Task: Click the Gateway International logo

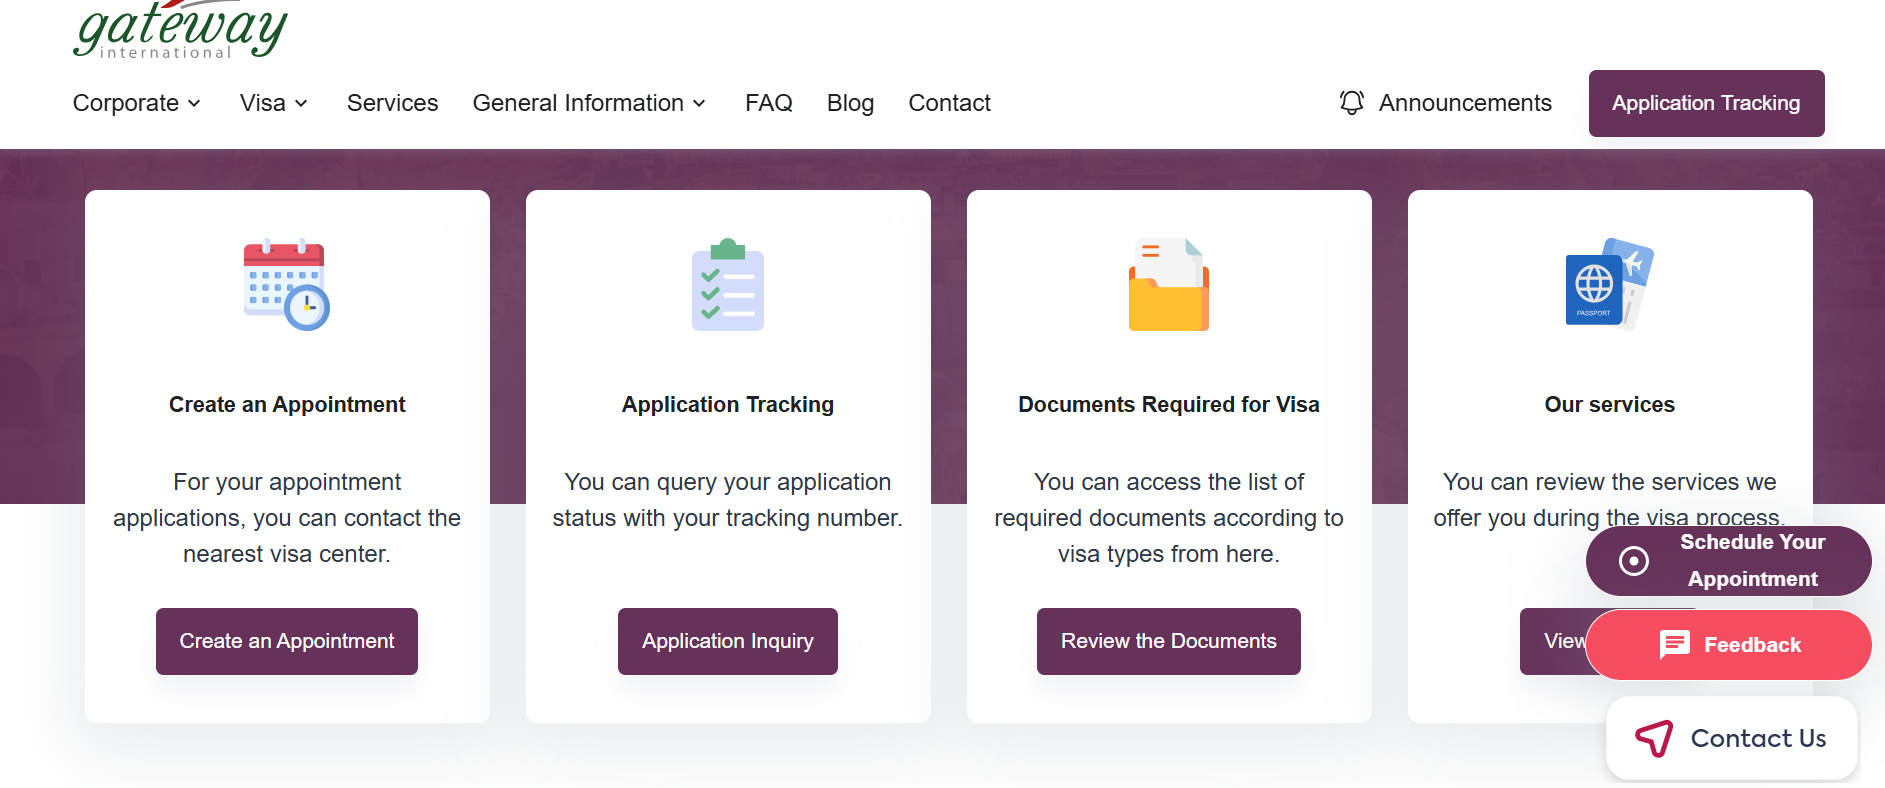Action: pyautogui.click(x=180, y=30)
